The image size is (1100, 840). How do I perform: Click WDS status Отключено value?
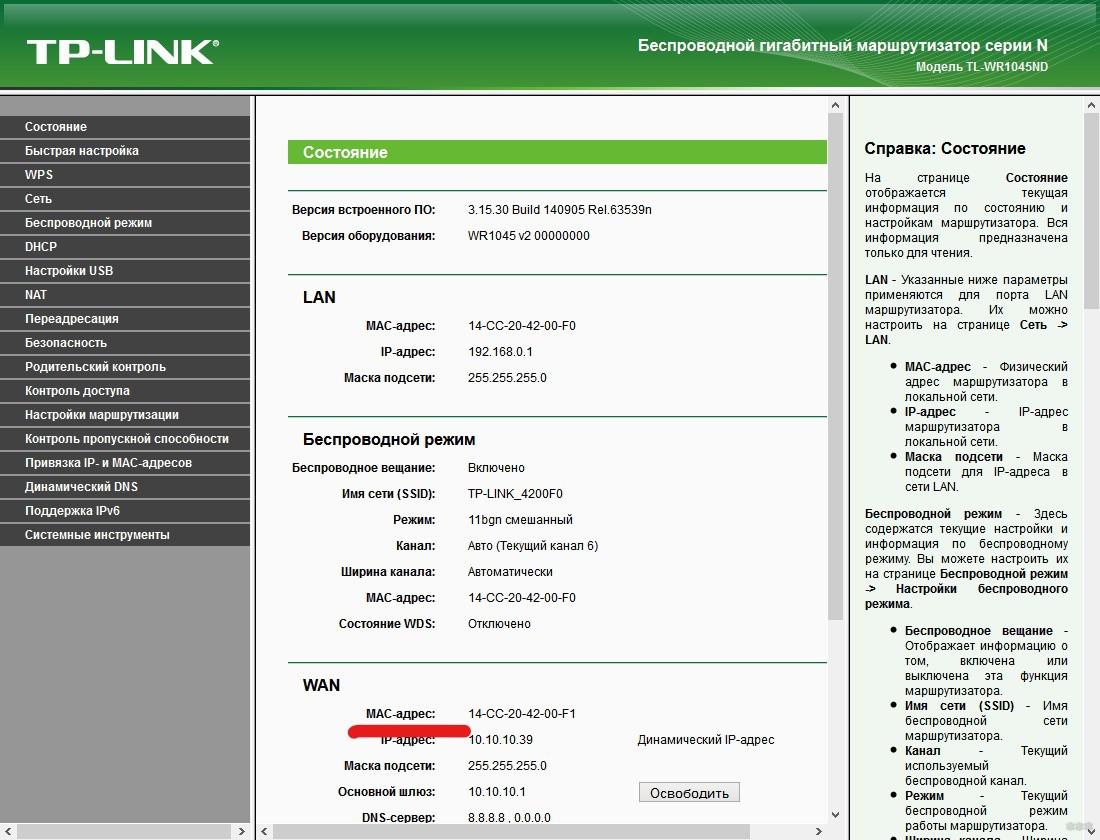coord(499,624)
